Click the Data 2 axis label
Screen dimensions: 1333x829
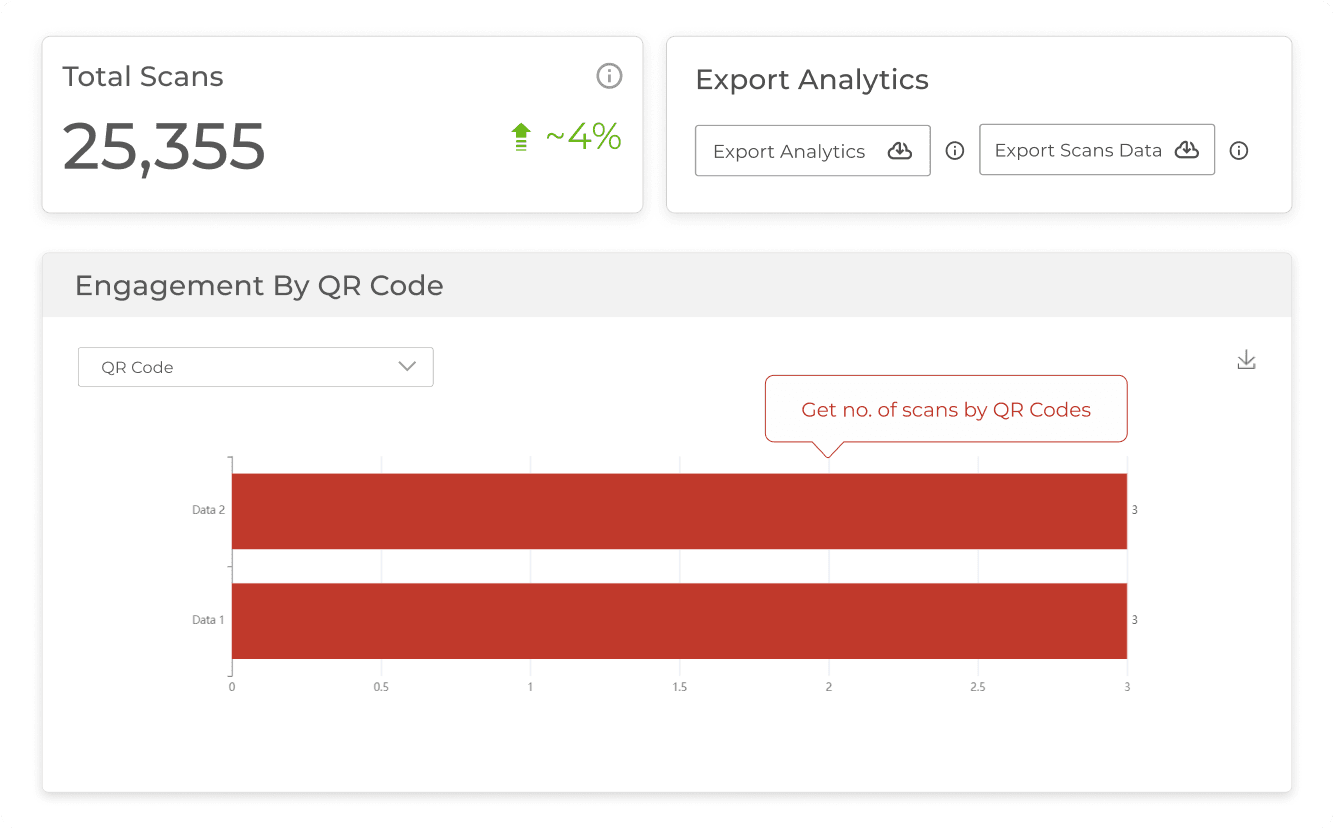pyautogui.click(x=208, y=510)
